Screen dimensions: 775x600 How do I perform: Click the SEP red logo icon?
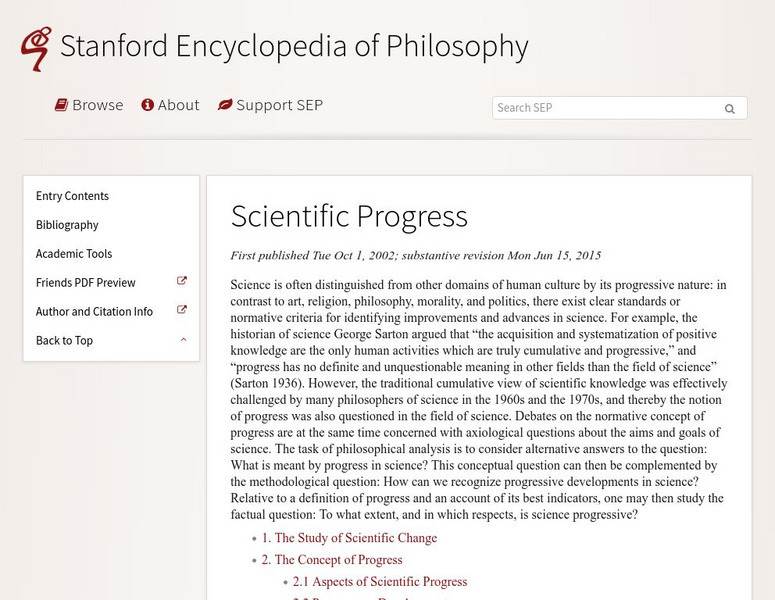[x=36, y=48]
